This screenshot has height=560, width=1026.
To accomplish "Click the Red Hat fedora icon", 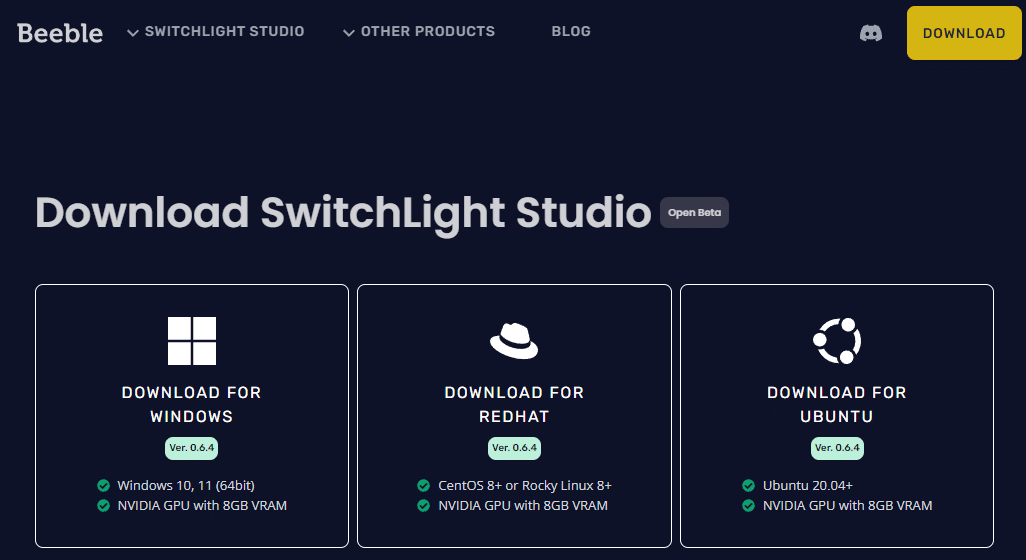I will [514, 341].
